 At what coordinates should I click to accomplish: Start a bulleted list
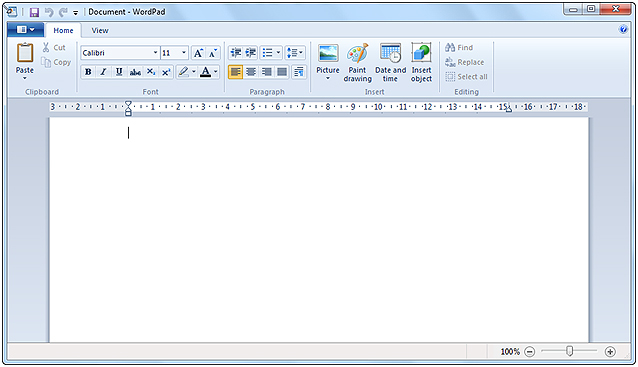point(267,52)
